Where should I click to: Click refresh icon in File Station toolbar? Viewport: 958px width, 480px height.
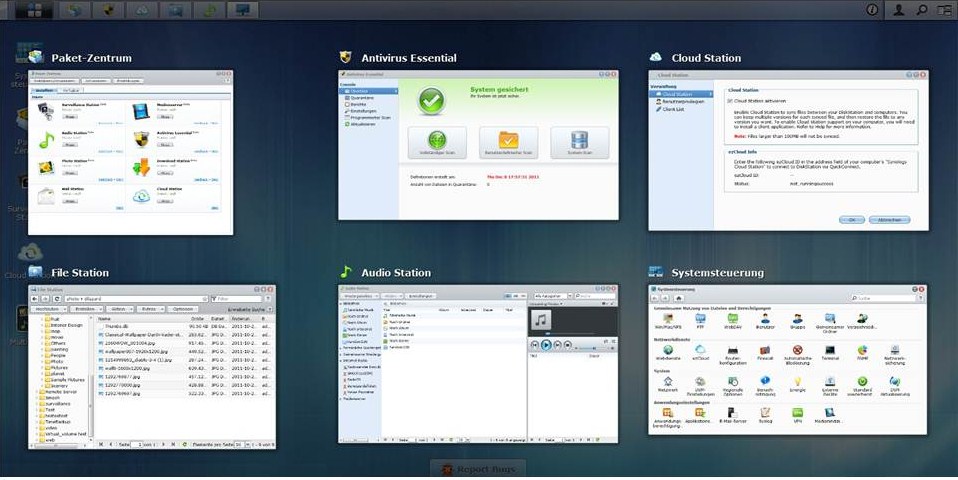[56, 299]
